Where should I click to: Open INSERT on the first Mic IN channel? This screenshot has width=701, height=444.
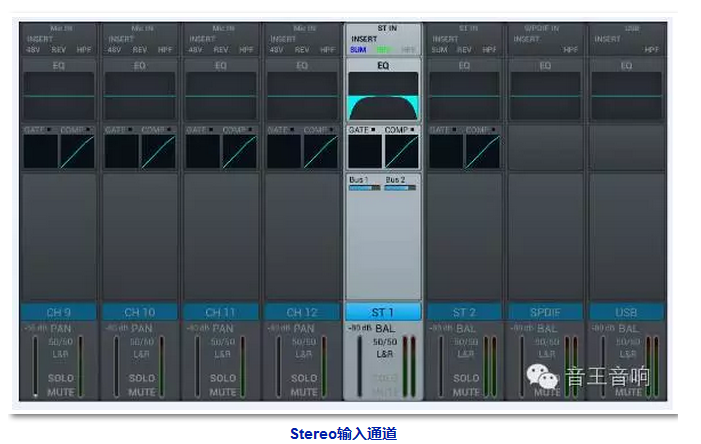pyautogui.click(x=39, y=39)
